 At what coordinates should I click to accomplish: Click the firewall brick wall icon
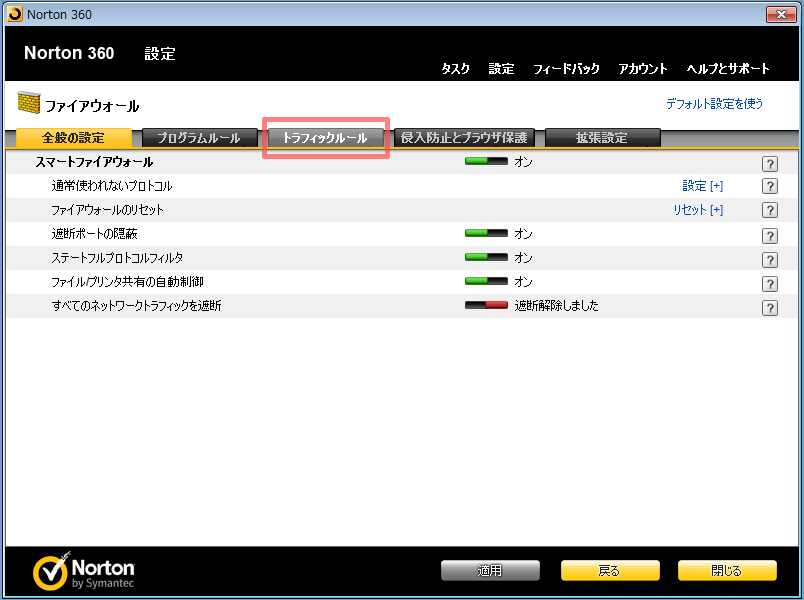[29, 103]
